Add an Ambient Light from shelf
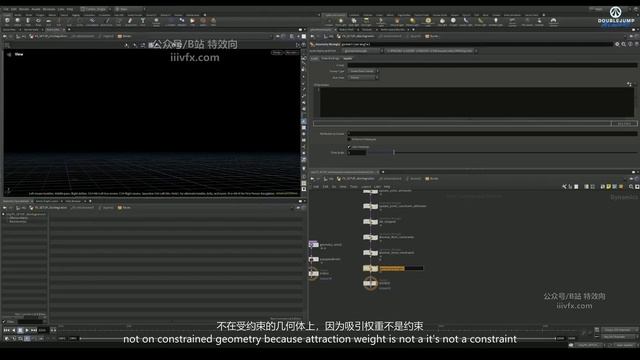640x360 pixels. point(496,21)
